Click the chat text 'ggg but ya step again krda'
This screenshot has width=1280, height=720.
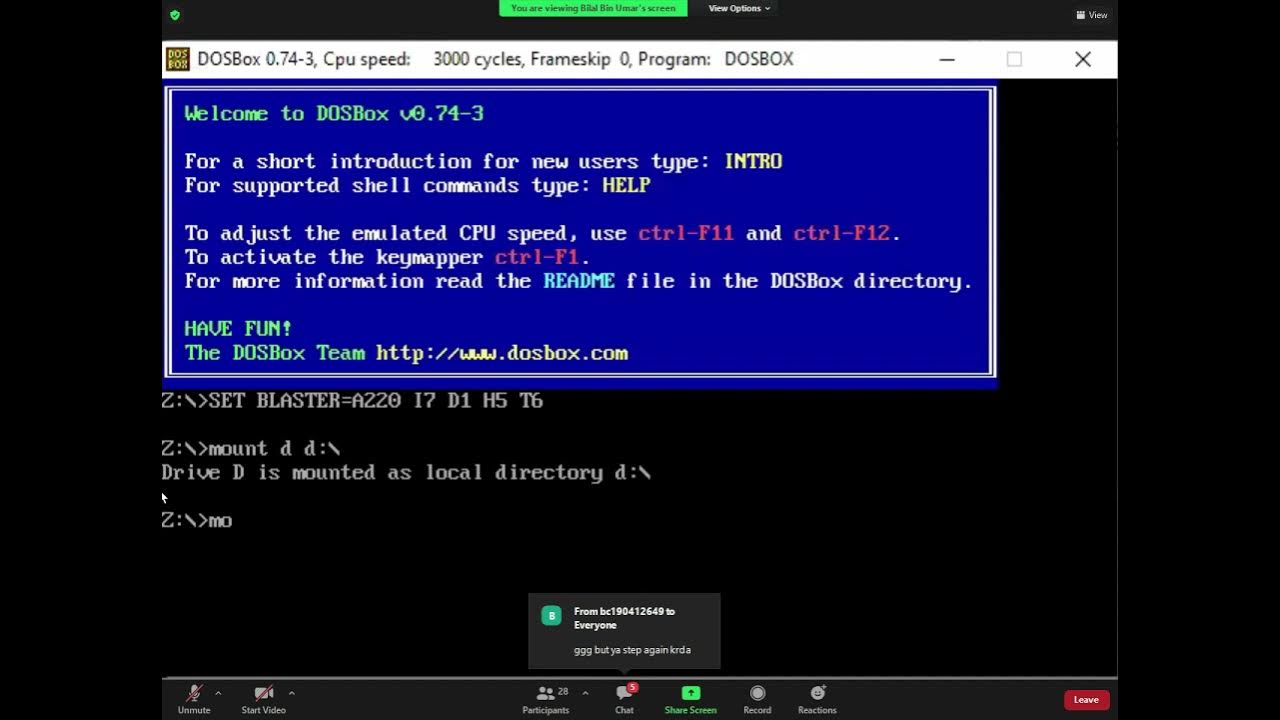pyautogui.click(x=632, y=650)
